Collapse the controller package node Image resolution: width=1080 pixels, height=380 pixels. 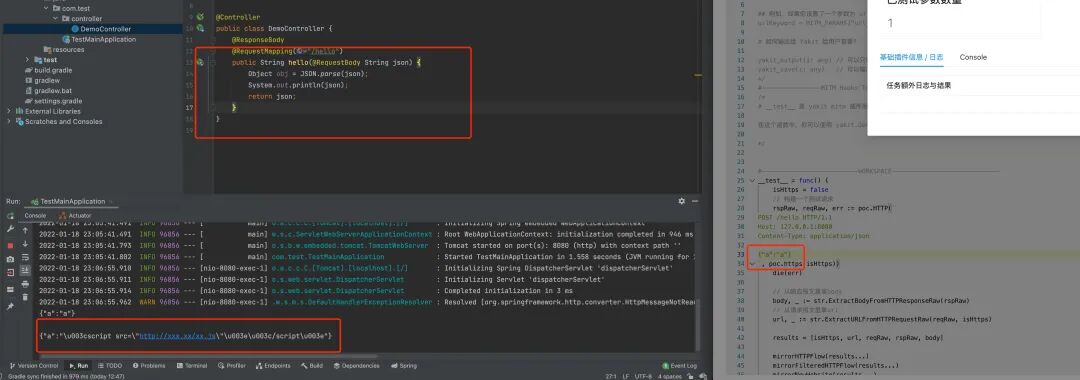56,19
